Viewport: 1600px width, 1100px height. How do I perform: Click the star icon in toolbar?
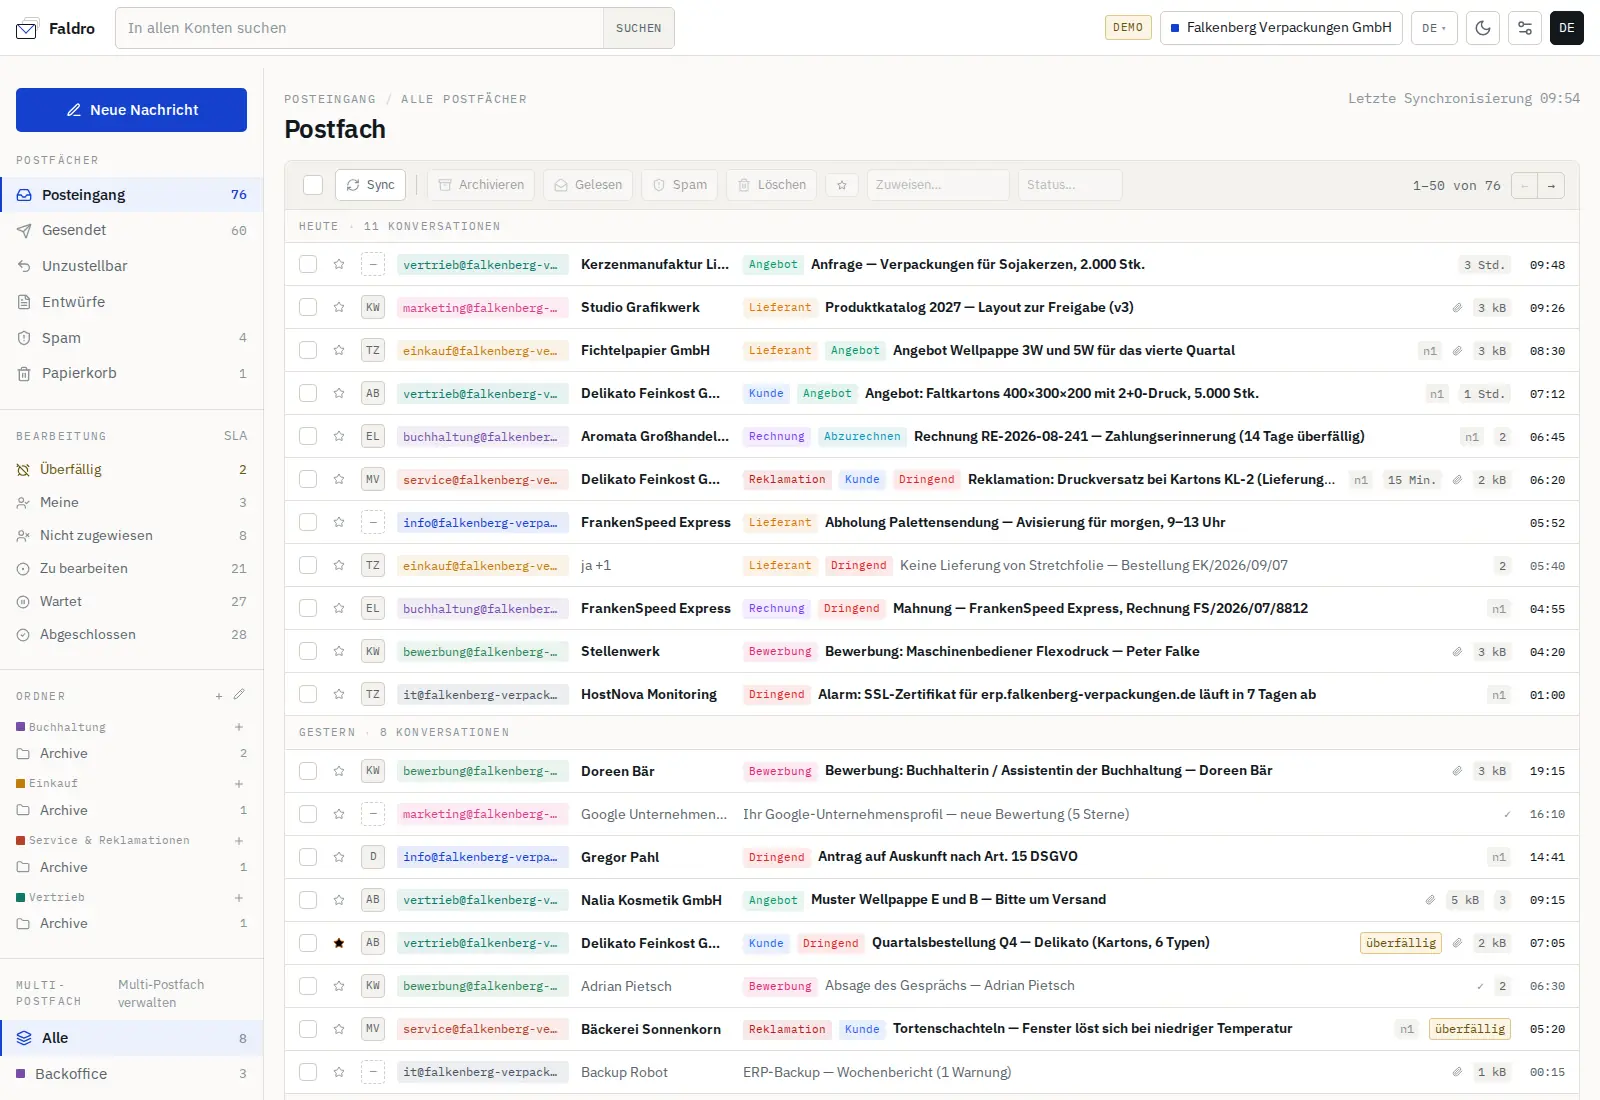tap(842, 185)
